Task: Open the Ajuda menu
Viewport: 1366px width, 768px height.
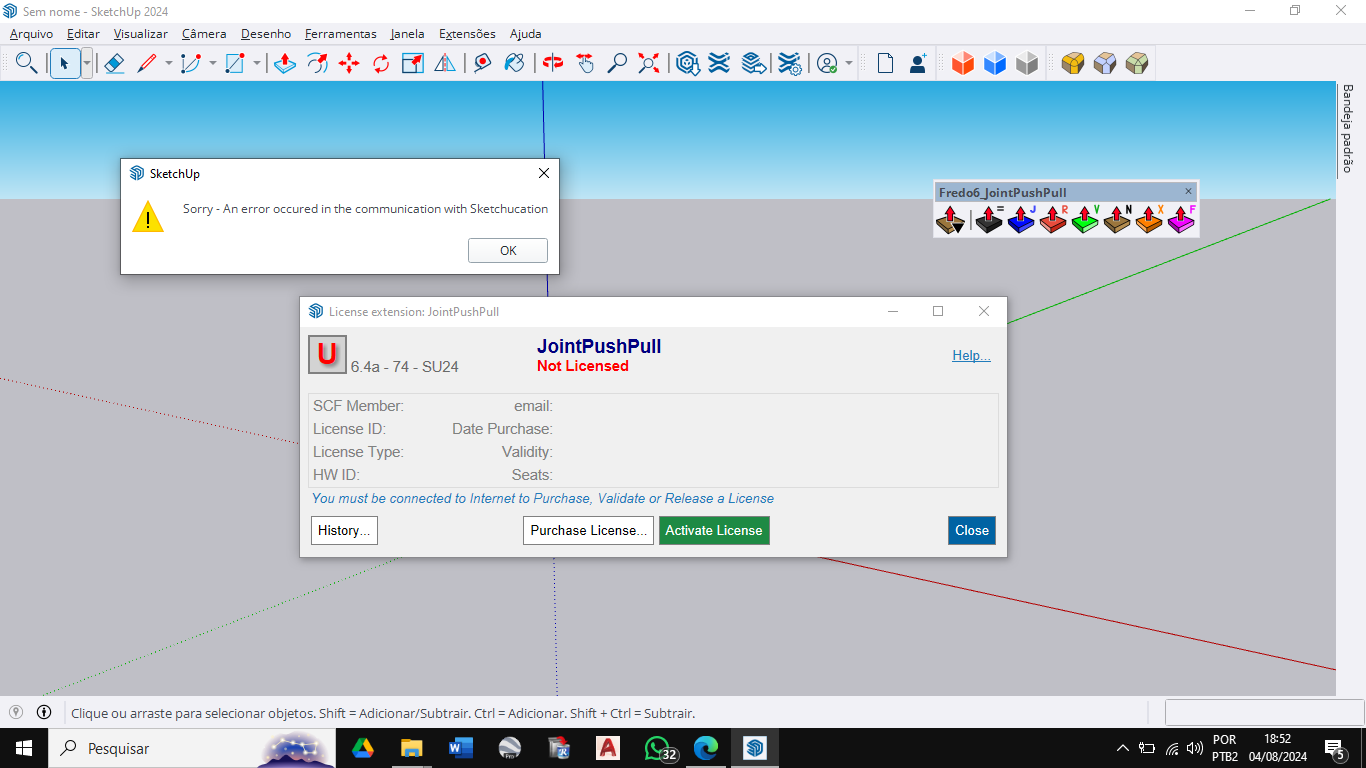Action: coord(526,33)
